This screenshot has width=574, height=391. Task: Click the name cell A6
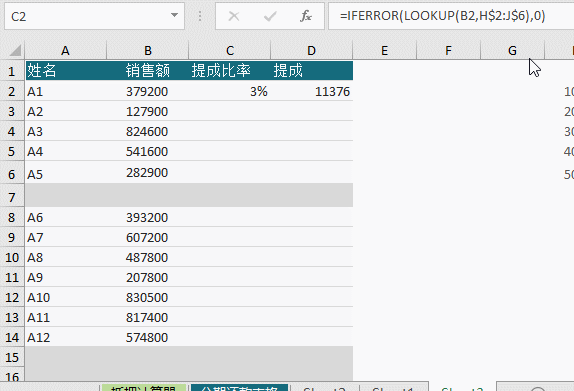point(66,217)
